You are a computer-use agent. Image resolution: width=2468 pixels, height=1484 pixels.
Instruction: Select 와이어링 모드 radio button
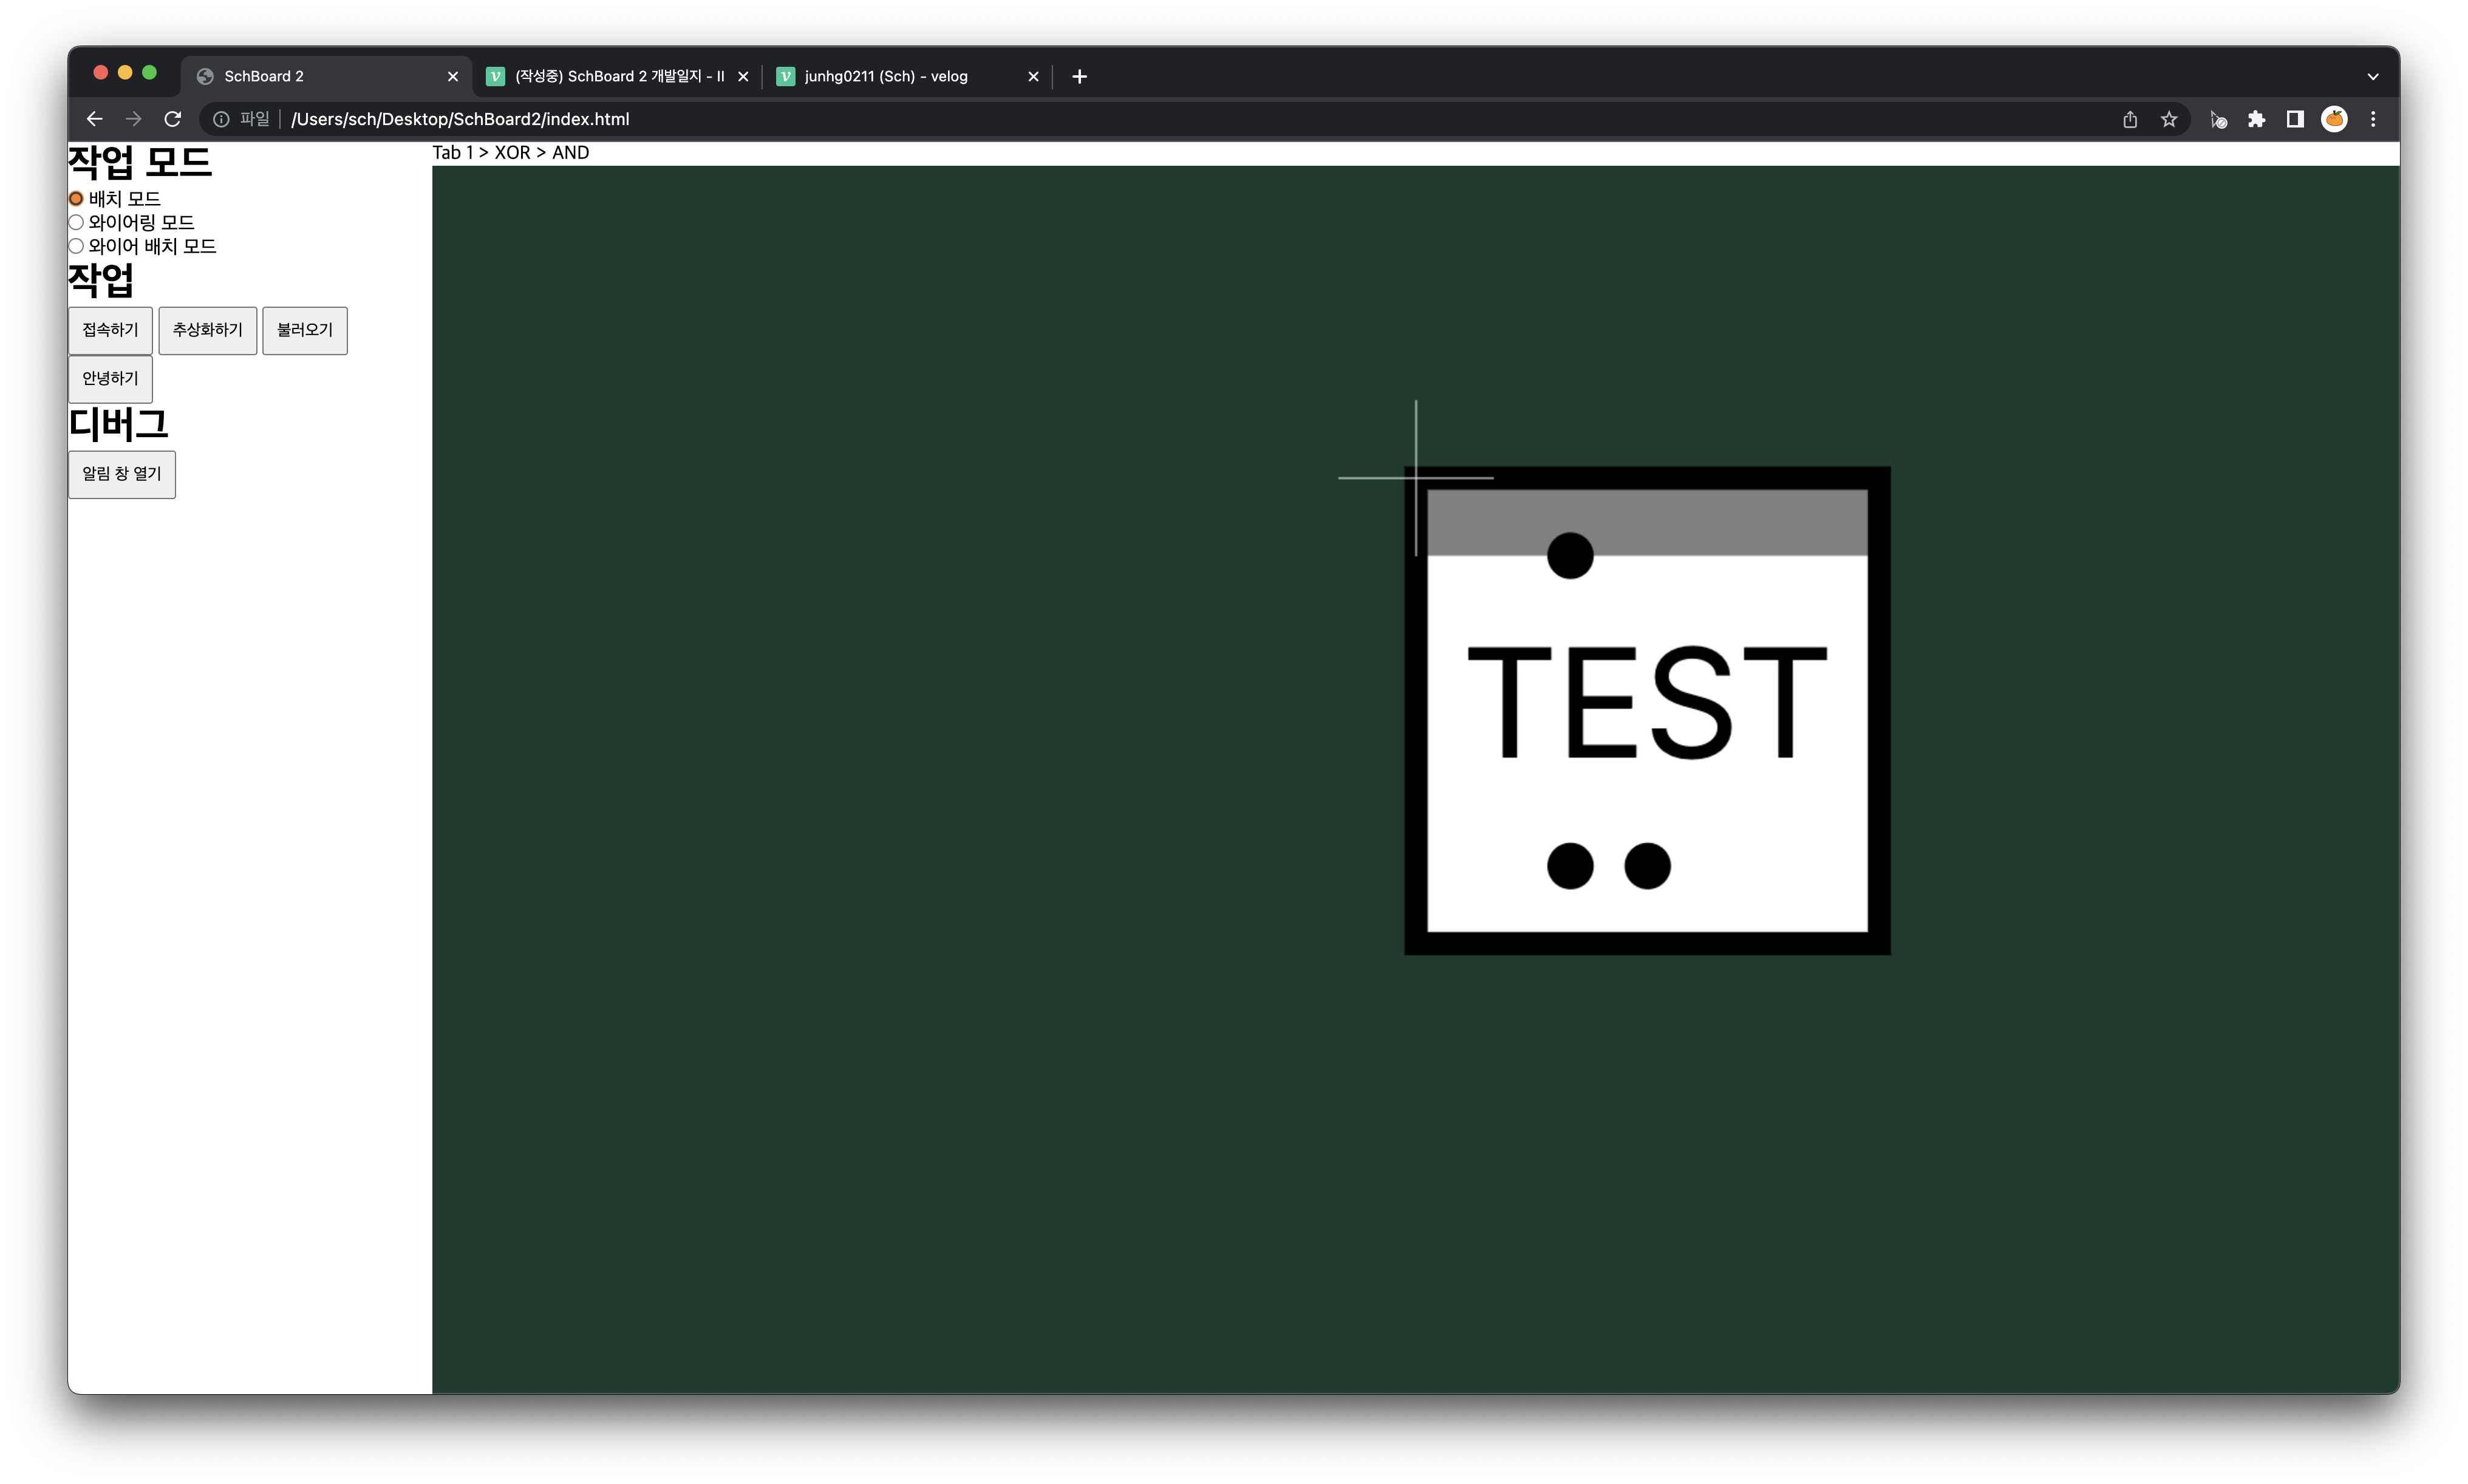coord(76,222)
